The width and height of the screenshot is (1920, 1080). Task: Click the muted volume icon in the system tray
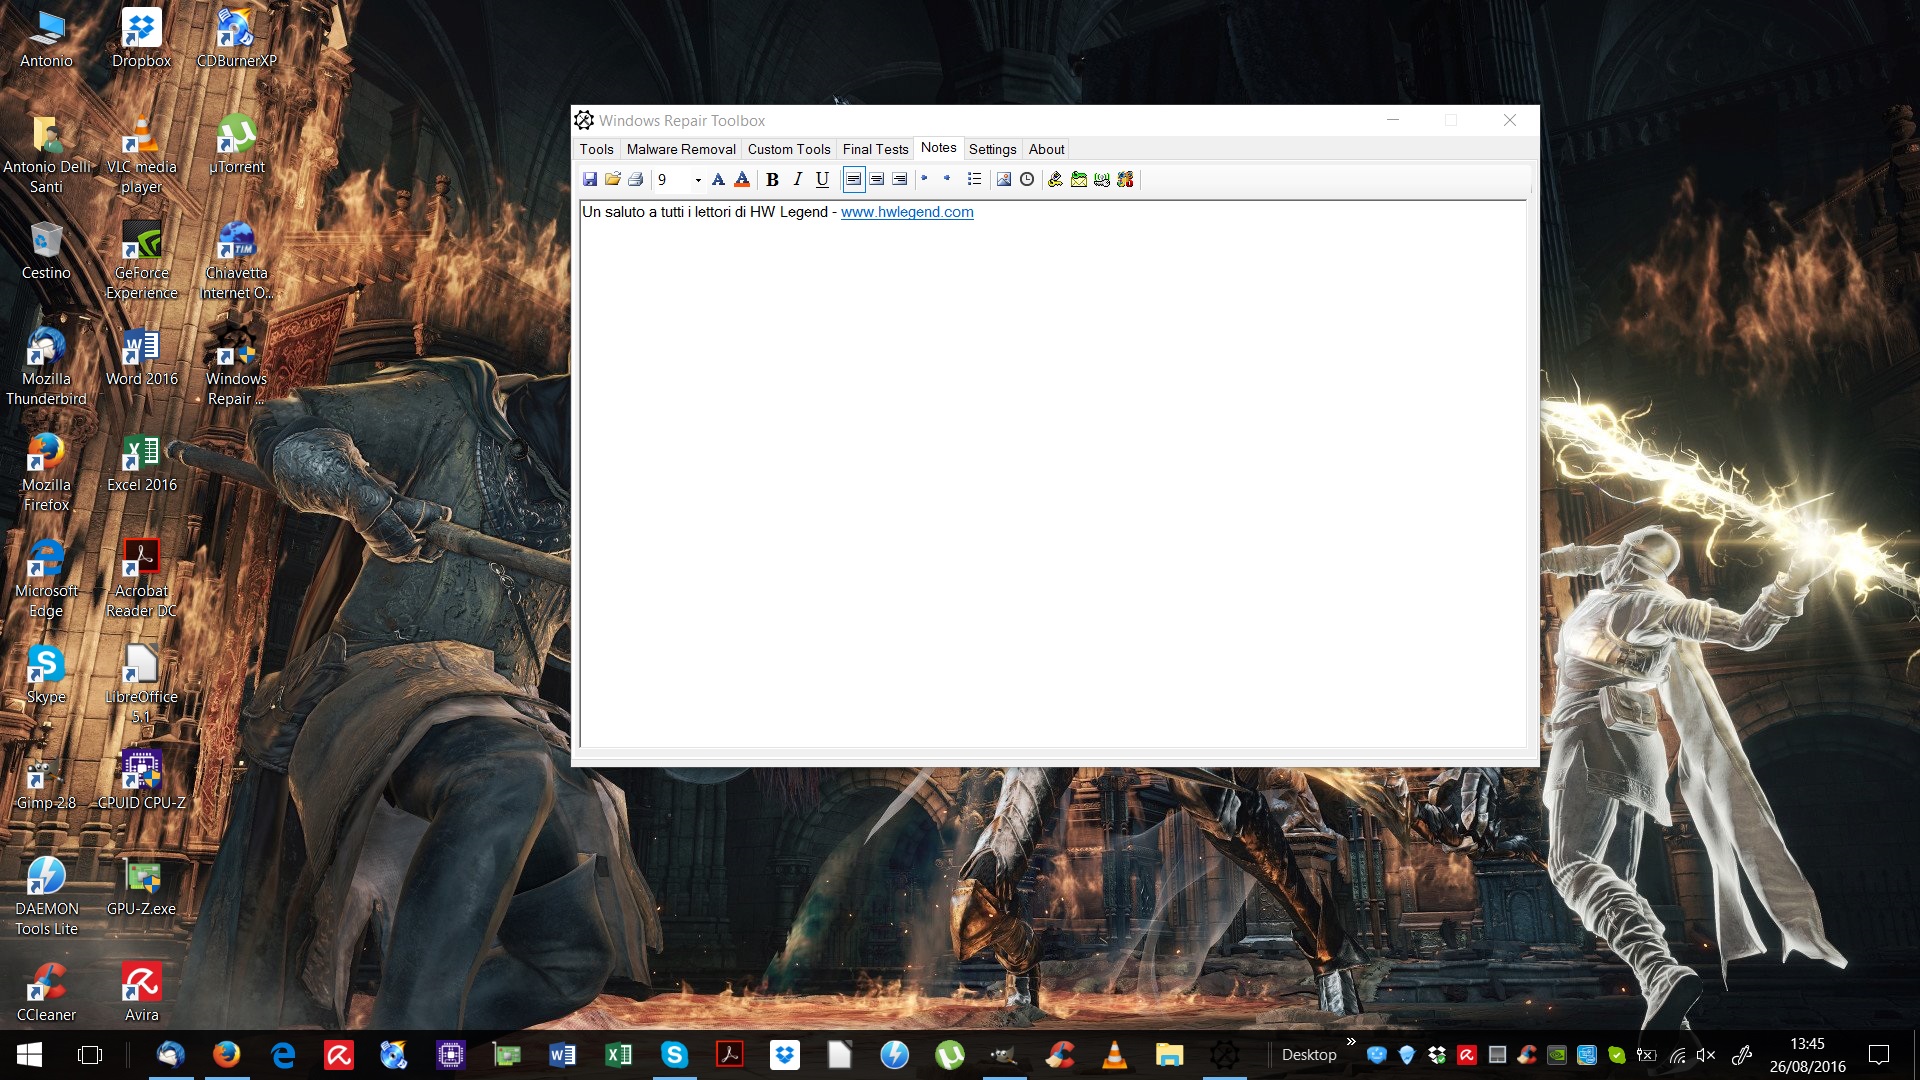[1706, 1055]
